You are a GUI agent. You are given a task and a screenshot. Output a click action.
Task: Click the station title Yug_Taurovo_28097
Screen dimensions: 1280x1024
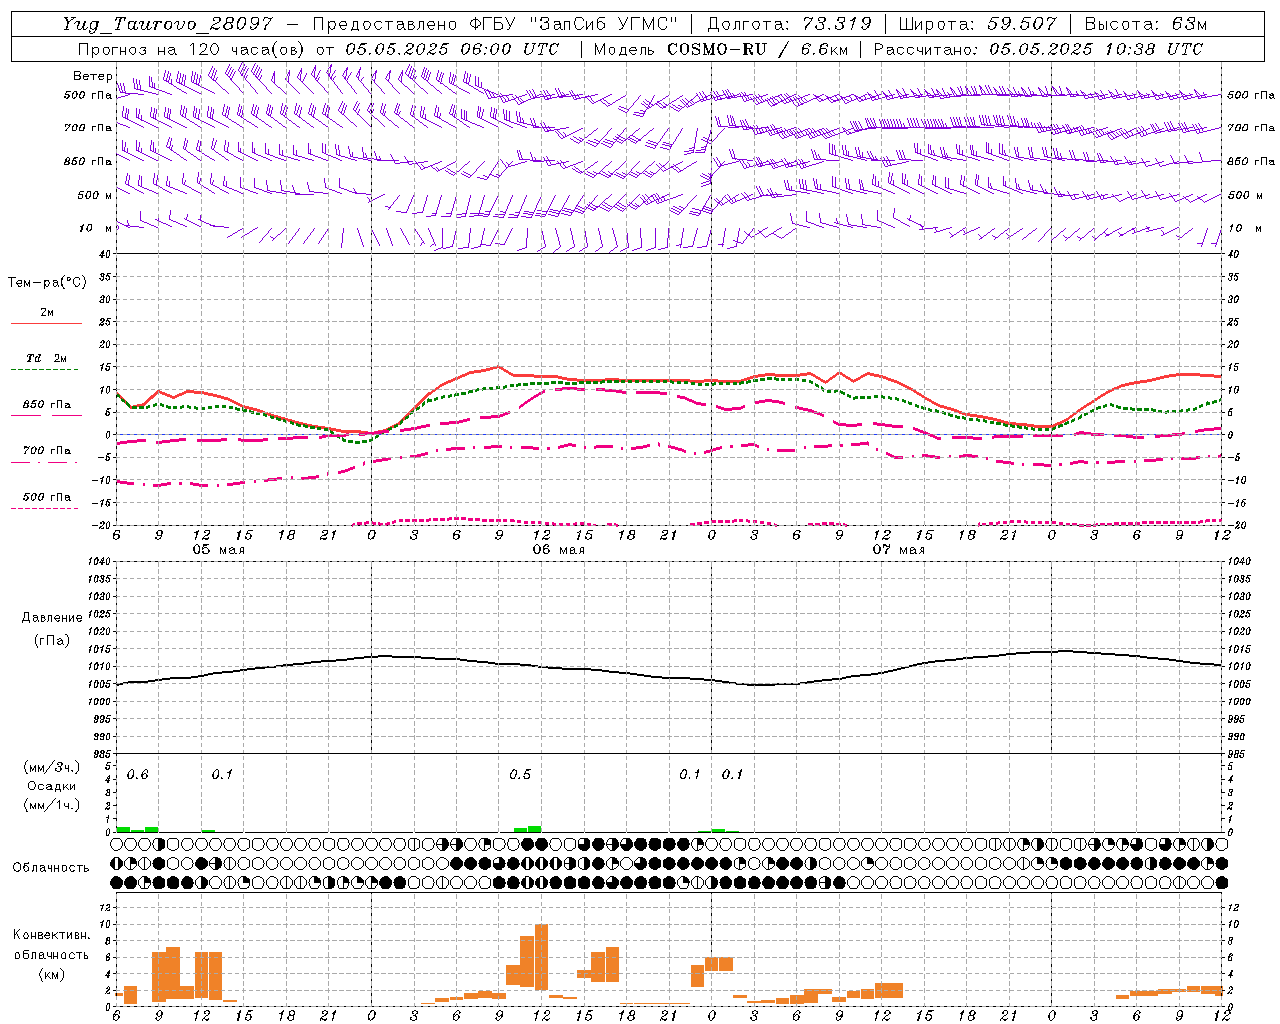point(167,24)
